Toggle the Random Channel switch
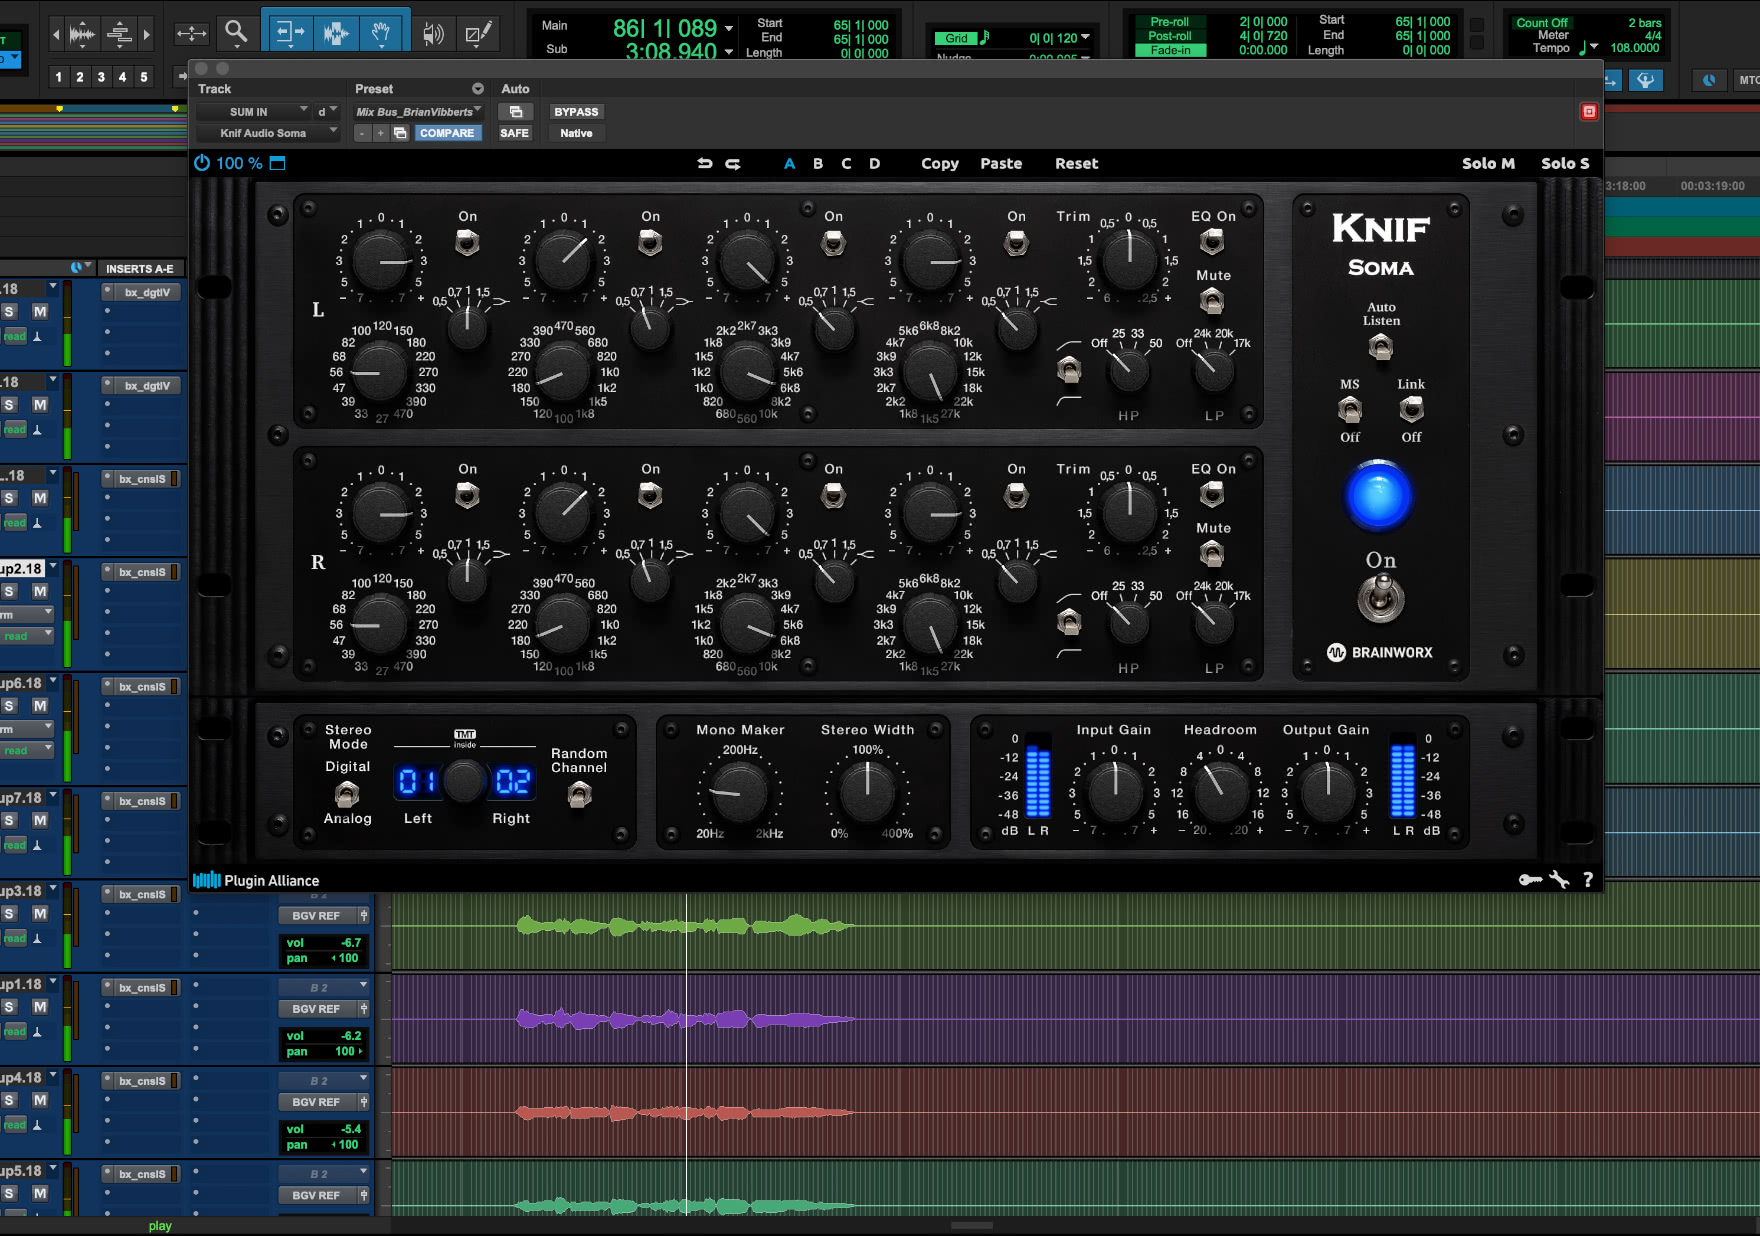 pyautogui.click(x=579, y=795)
